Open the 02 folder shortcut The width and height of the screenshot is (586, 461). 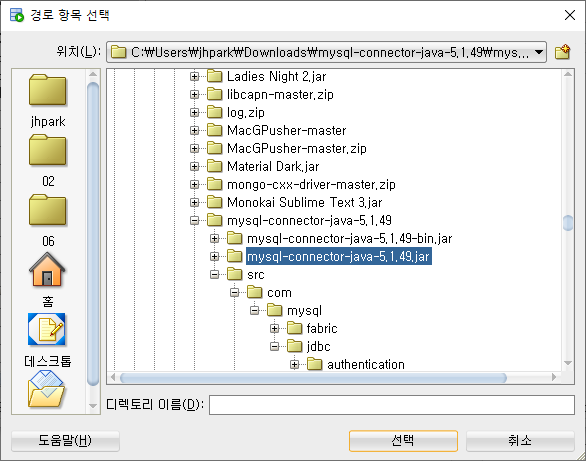[47, 161]
